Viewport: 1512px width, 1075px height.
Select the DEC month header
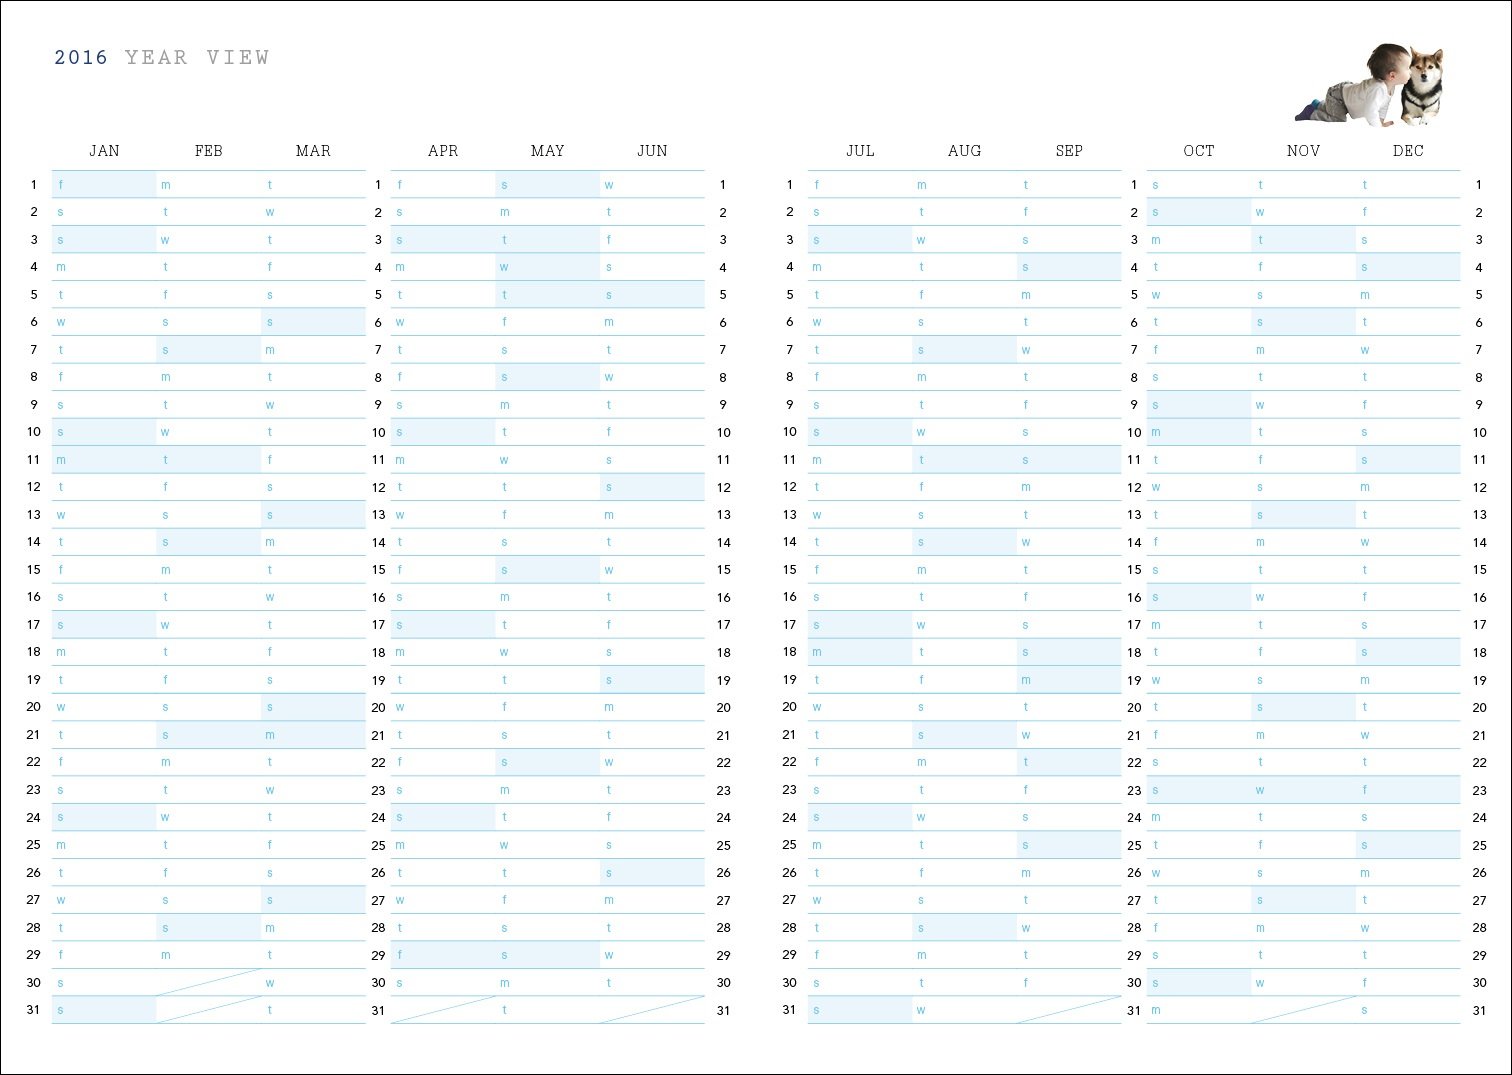point(1407,151)
